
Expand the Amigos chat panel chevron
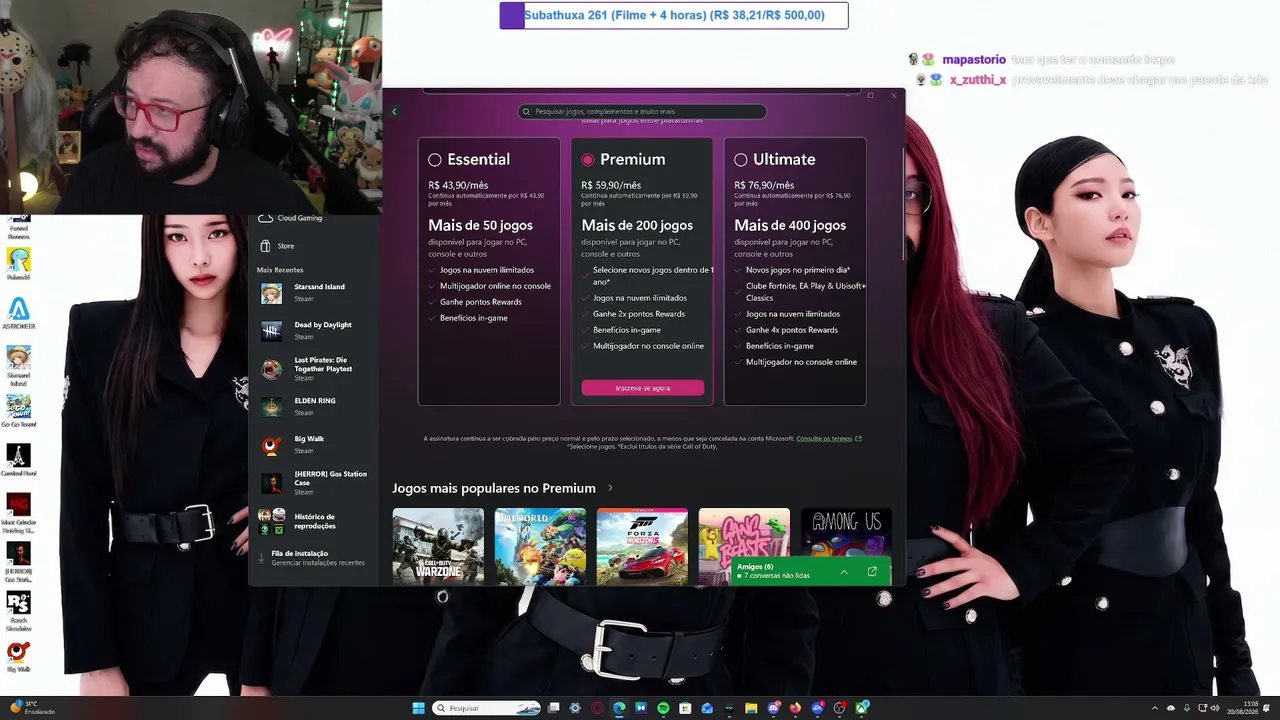(x=844, y=572)
